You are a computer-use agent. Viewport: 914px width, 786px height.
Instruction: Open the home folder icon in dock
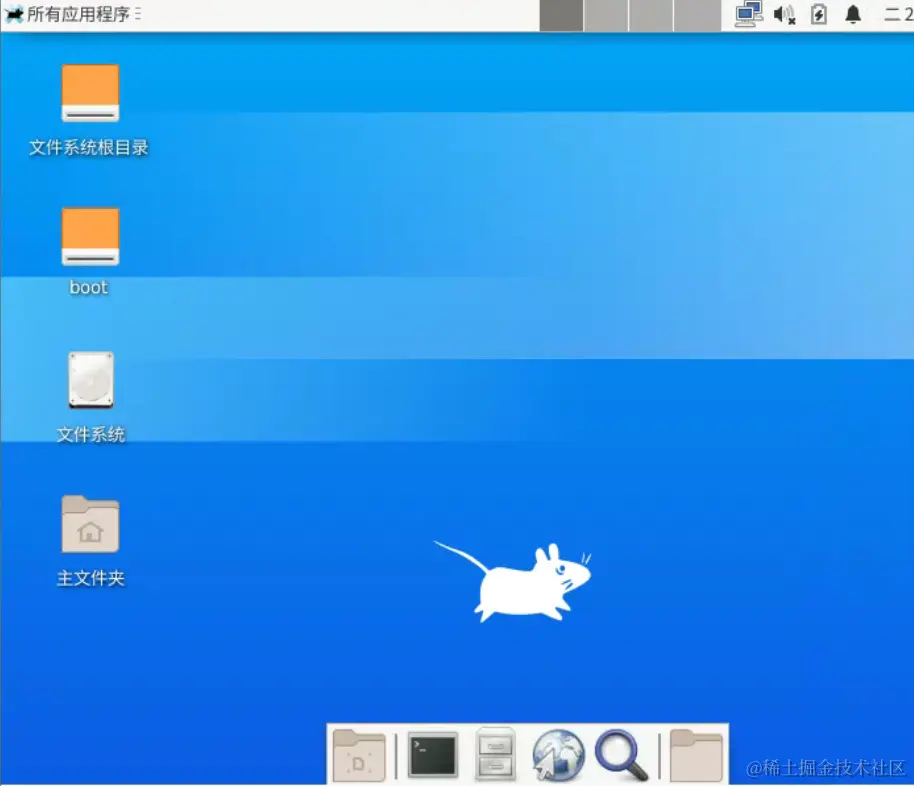coord(696,755)
